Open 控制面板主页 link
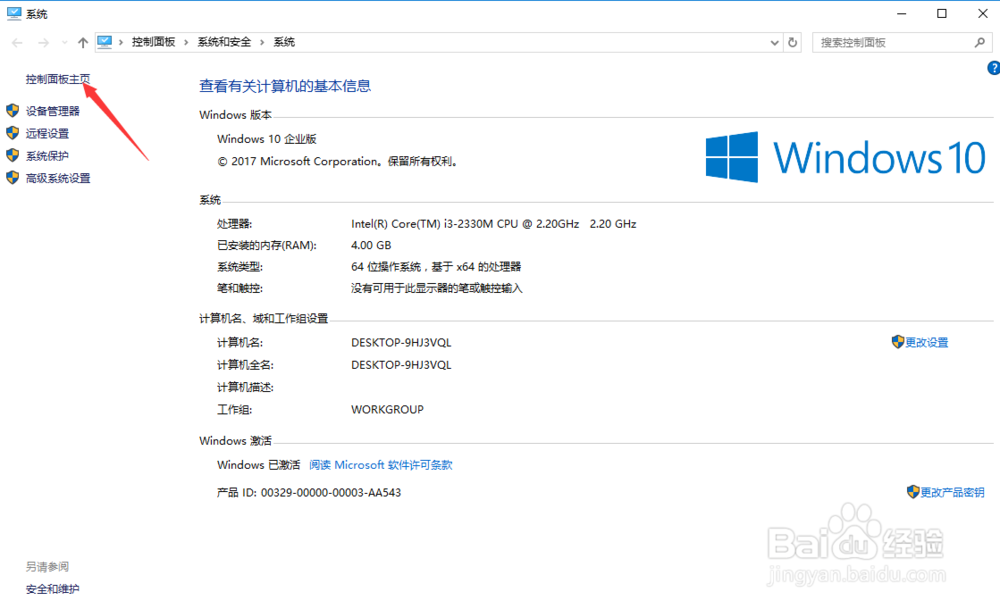The height and width of the screenshot is (609, 1000). coord(57,77)
